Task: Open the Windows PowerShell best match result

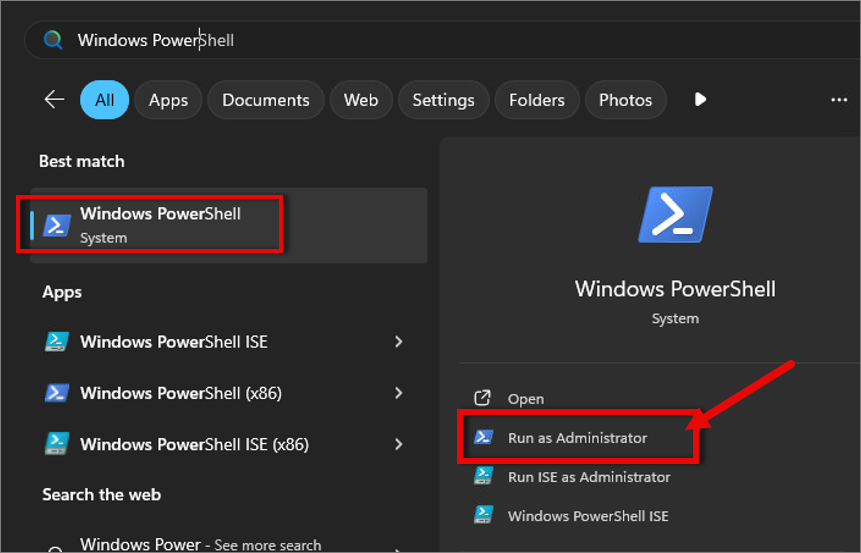Action: [160, 225]
